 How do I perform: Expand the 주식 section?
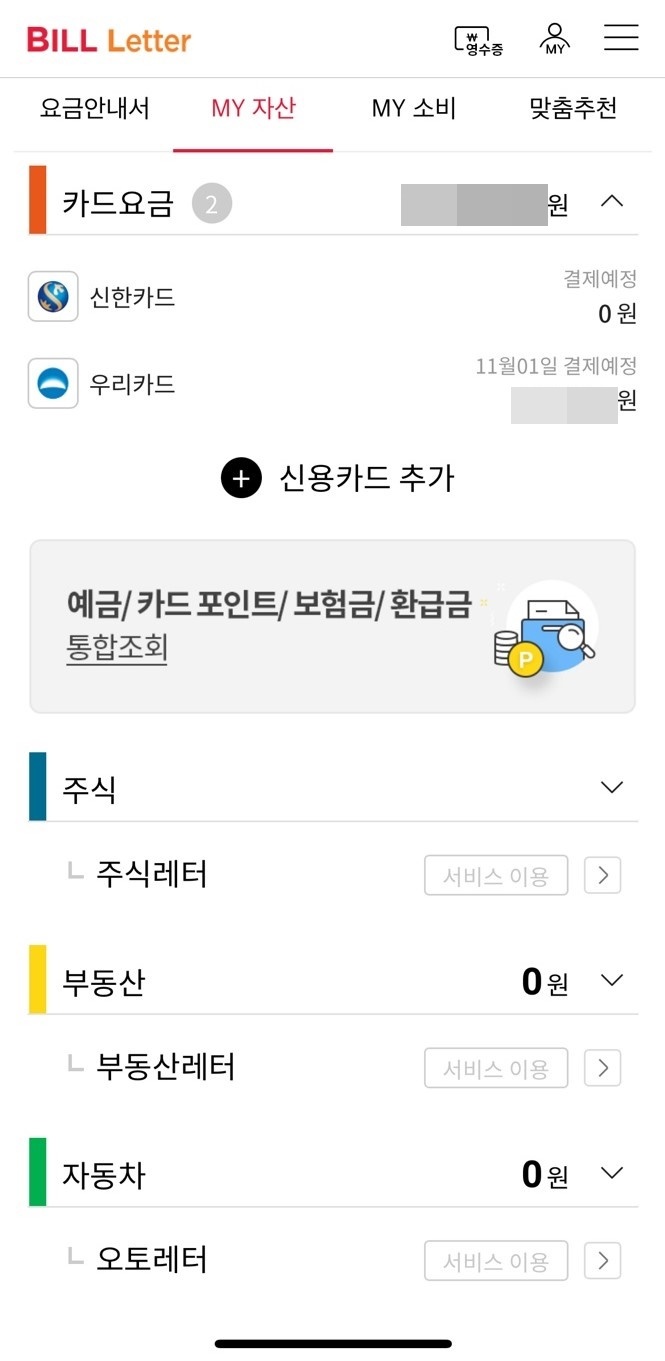click(x=611, y=787)
